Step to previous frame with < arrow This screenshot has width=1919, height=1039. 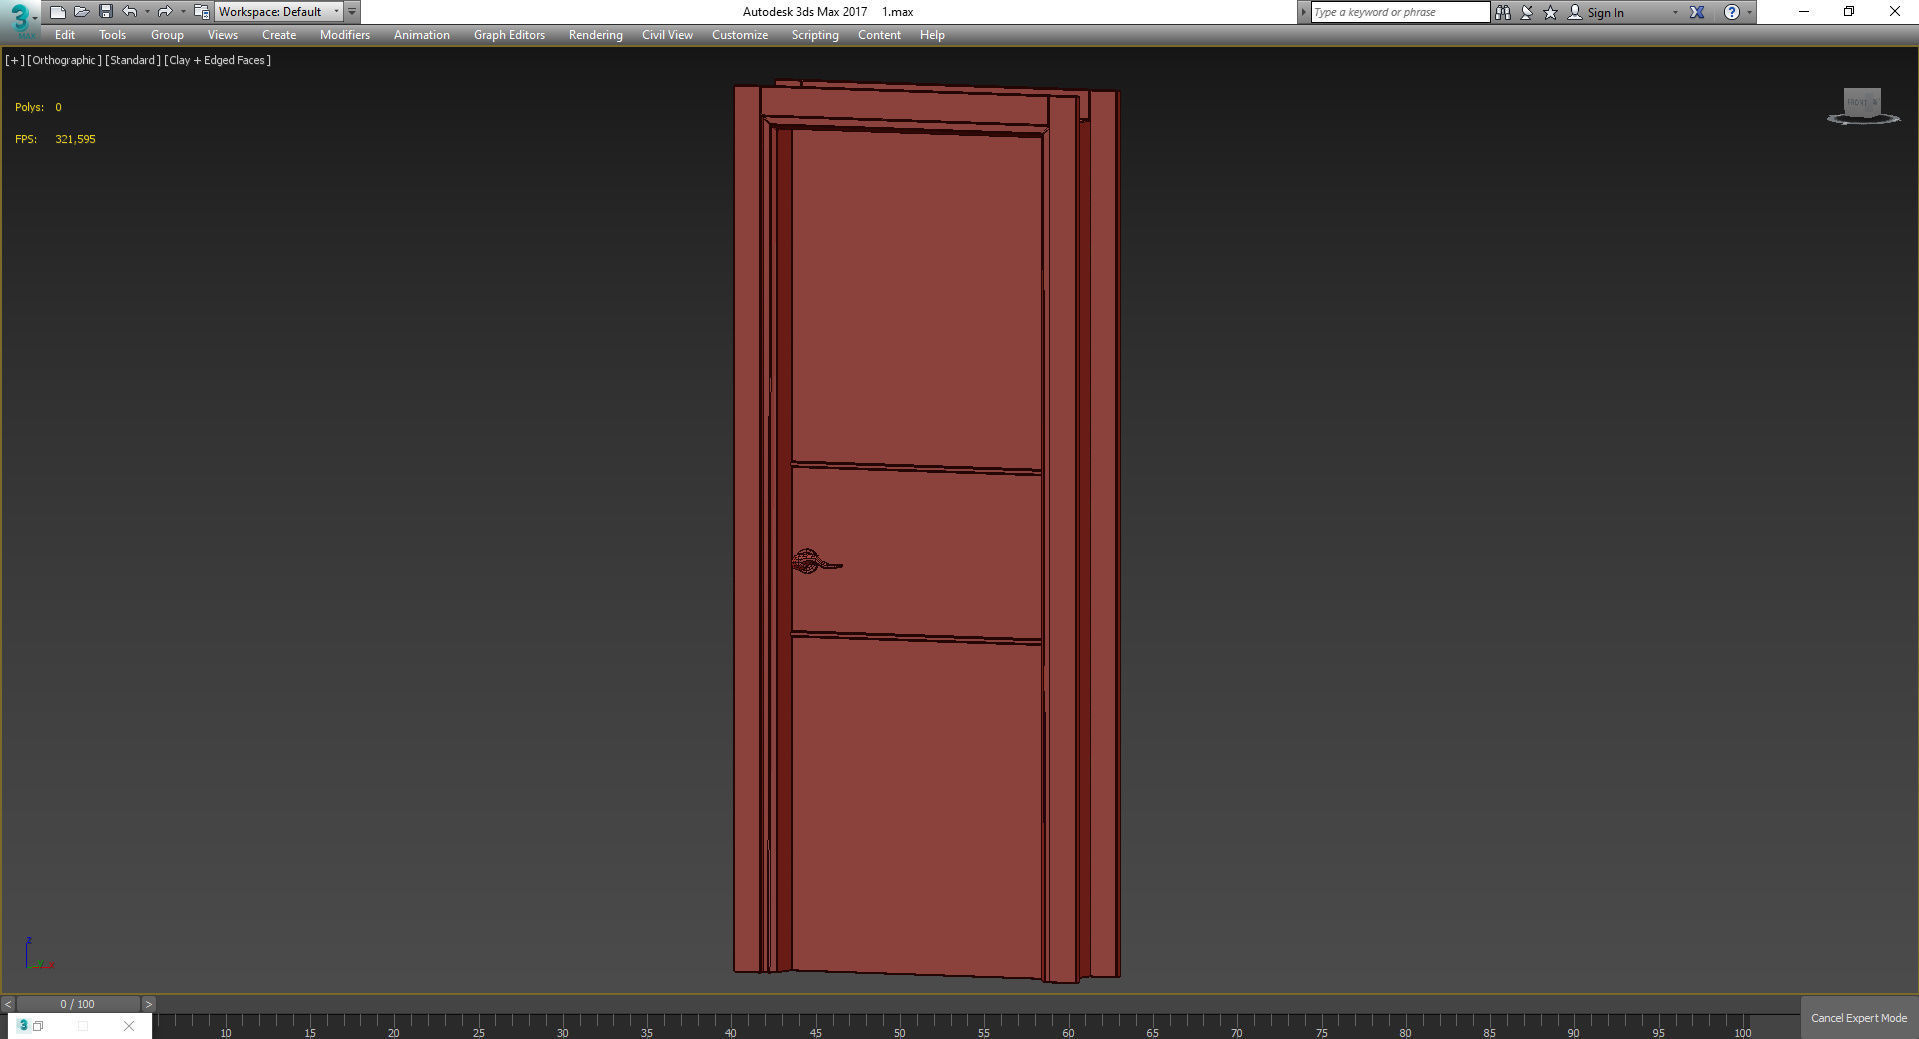click(x=8, y=1004)
